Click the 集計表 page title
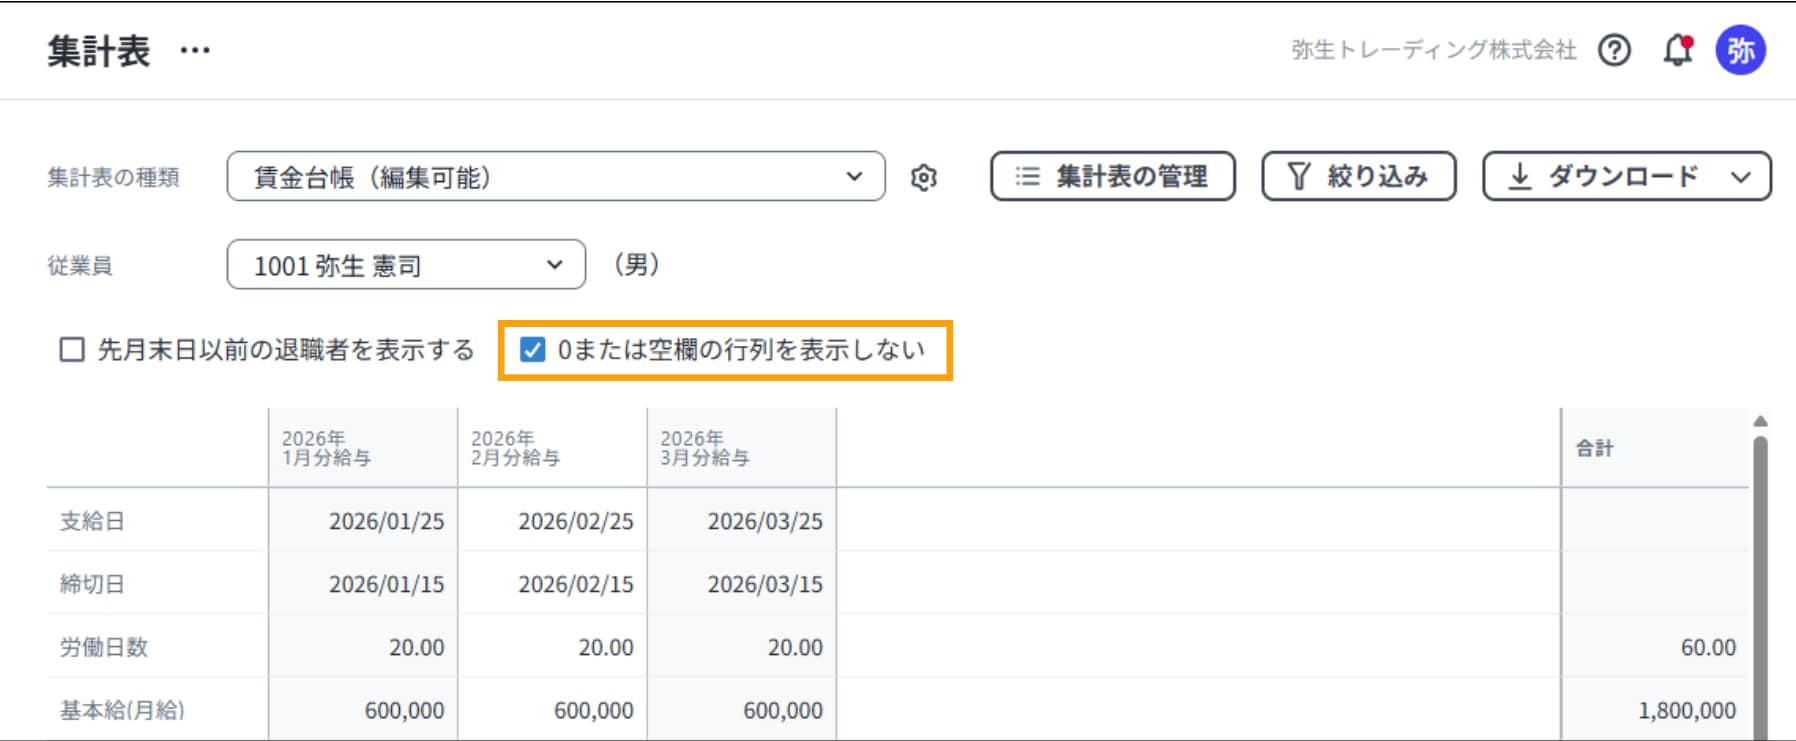The width and height of the screenshot is (1796, 741). point(99,50)
